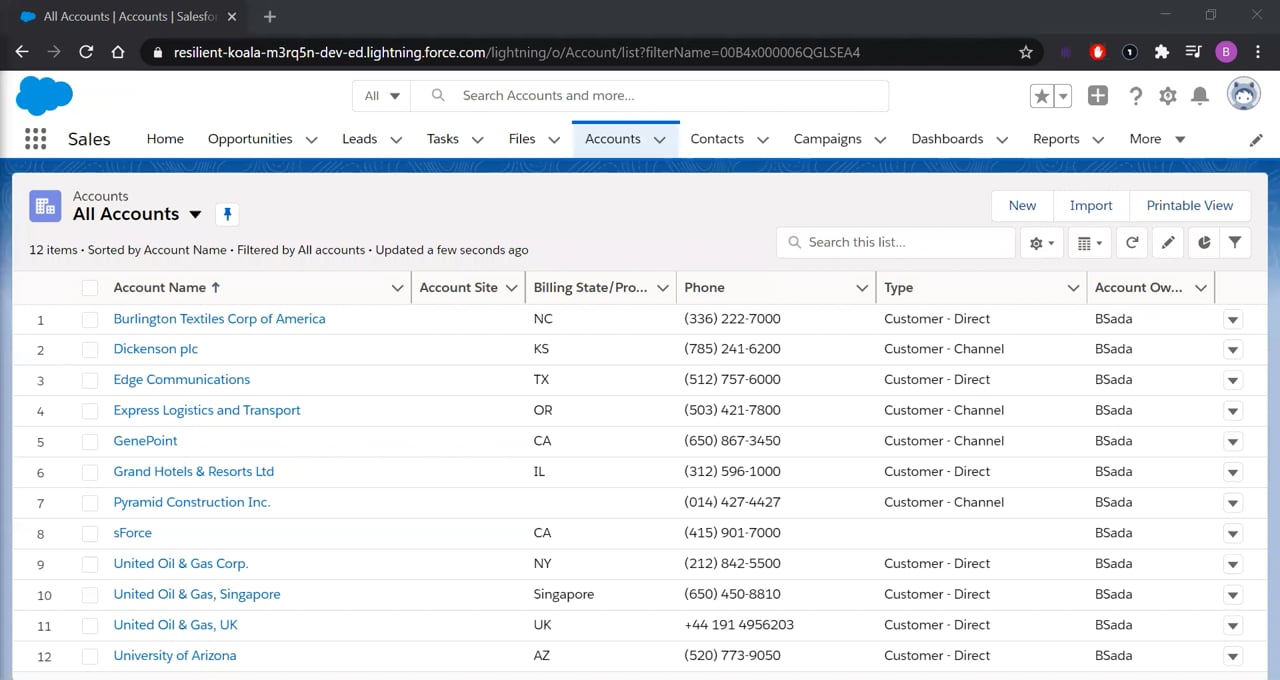Open the University of Arizona account

(x=175, y=656)
